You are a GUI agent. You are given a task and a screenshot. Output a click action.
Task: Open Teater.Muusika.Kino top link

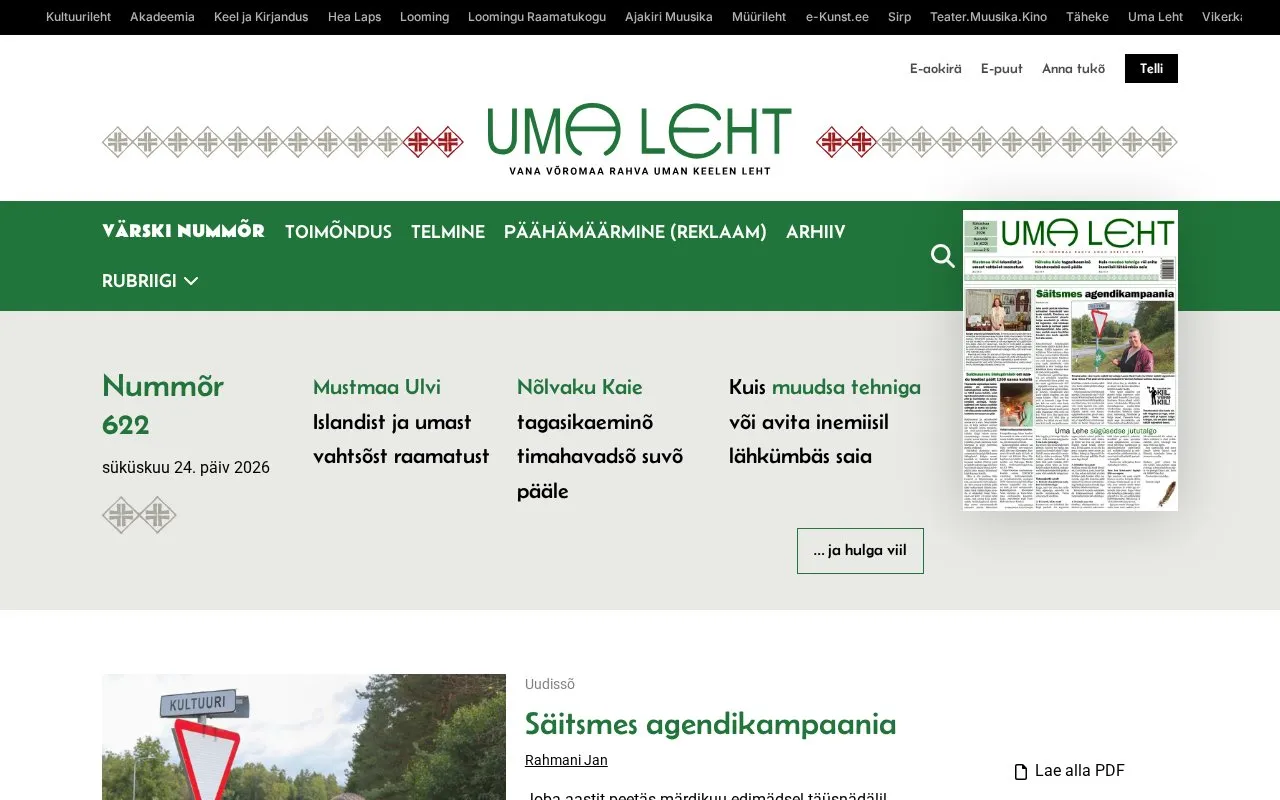988,17
